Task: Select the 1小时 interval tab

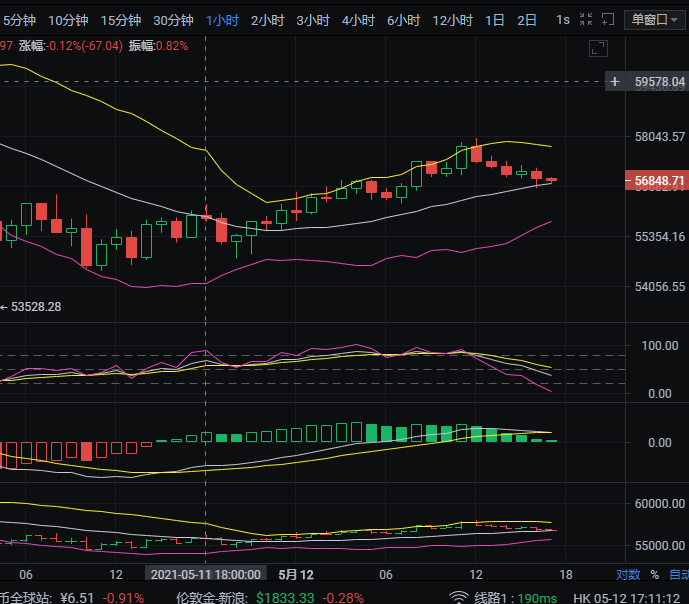Action: click(221, 20)
